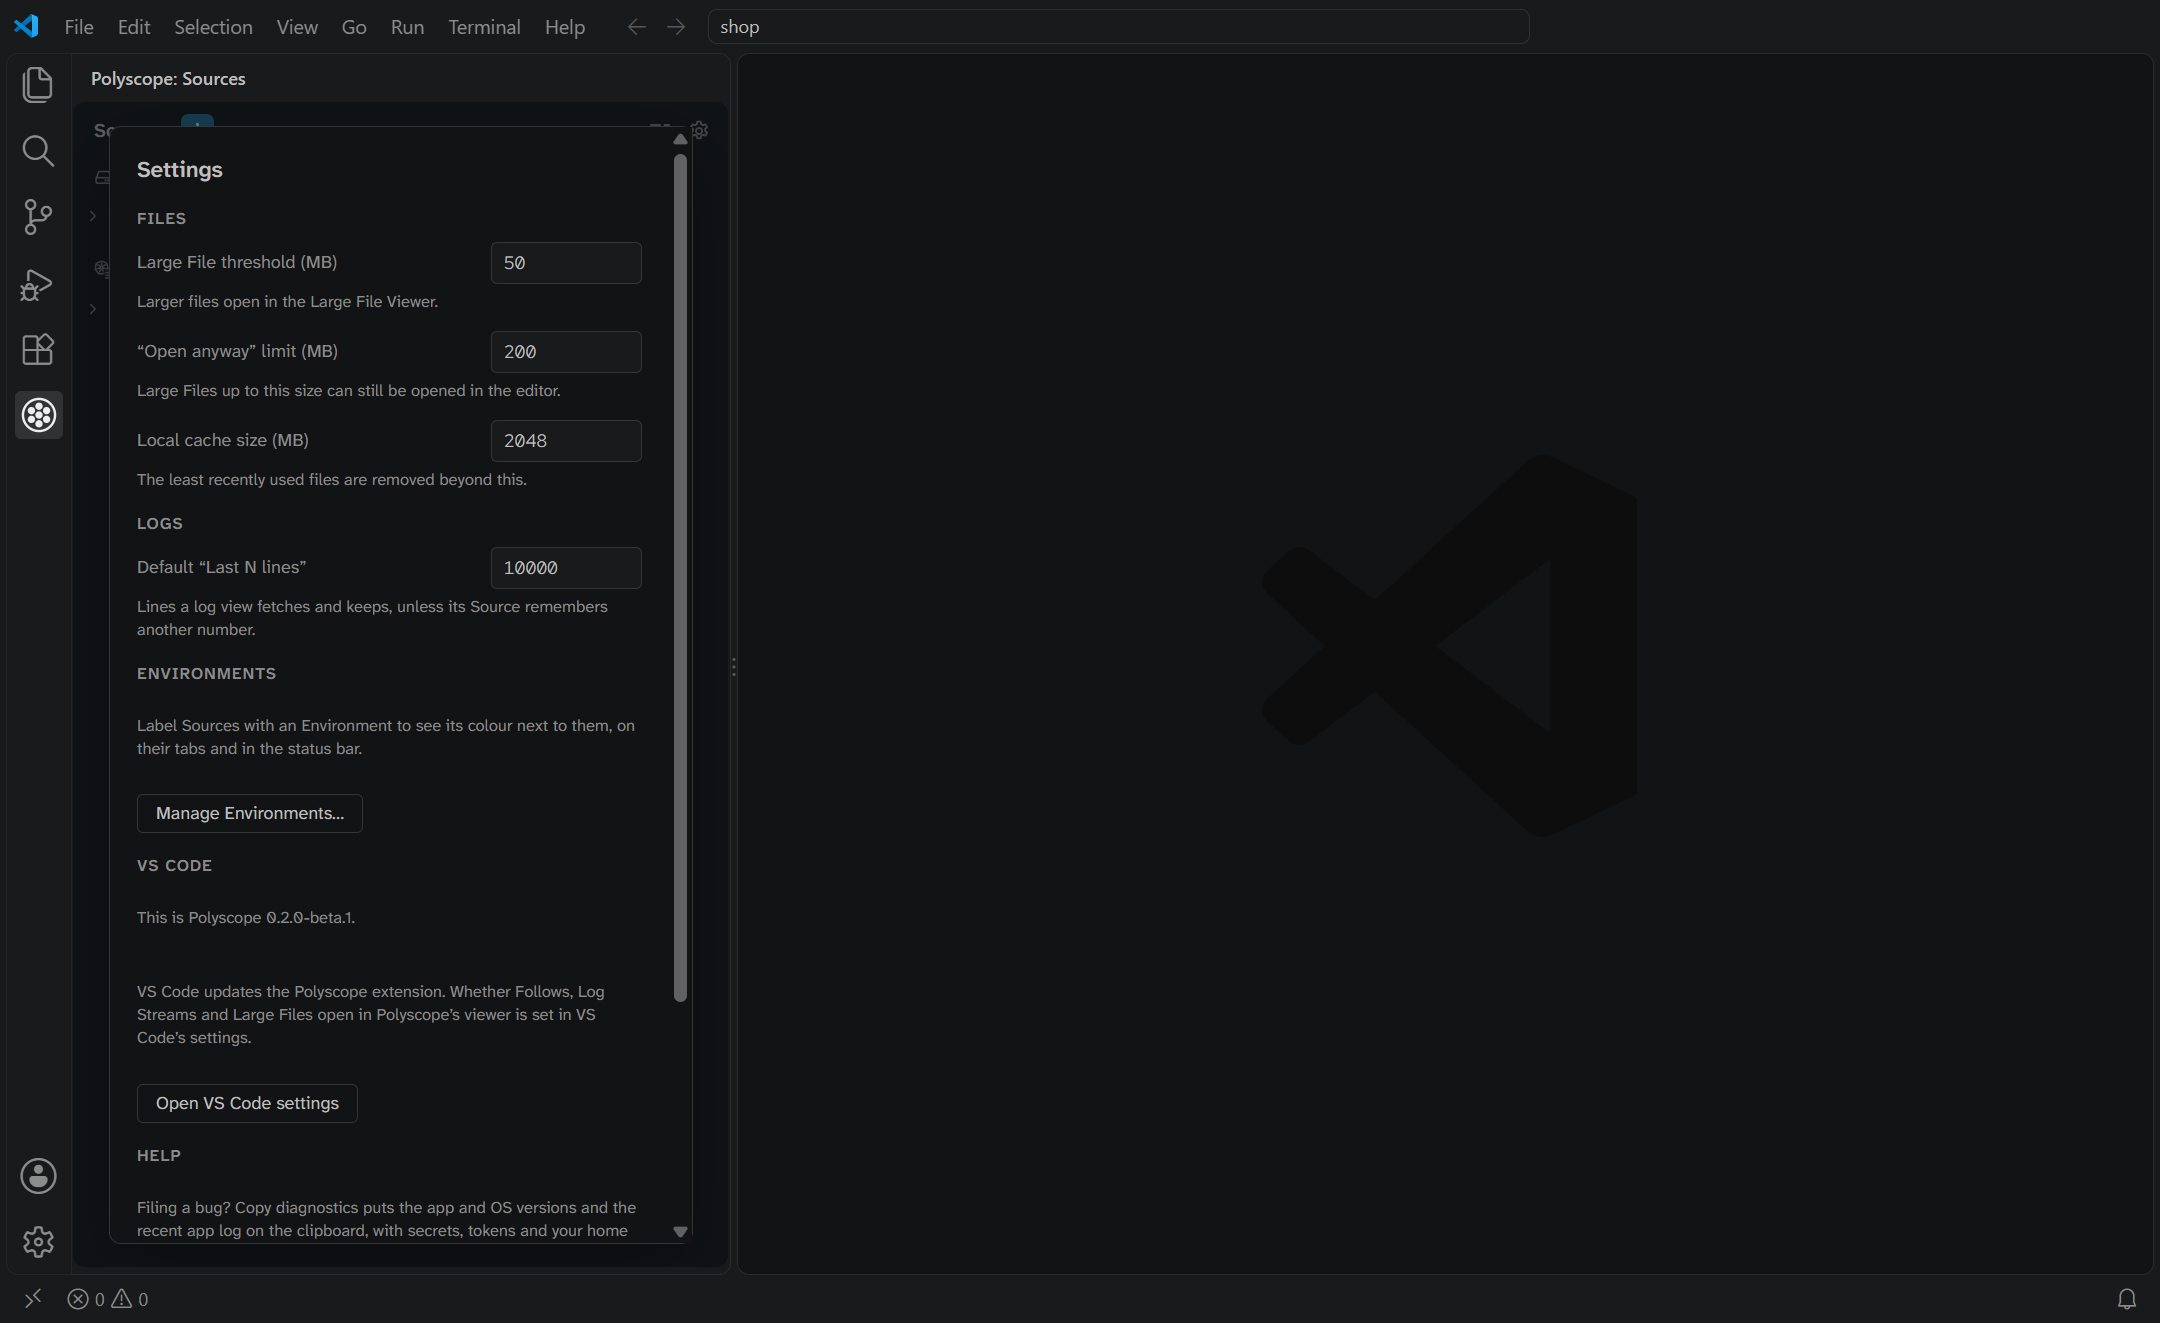Click the settings scroll-up arrow

point(680,139)
